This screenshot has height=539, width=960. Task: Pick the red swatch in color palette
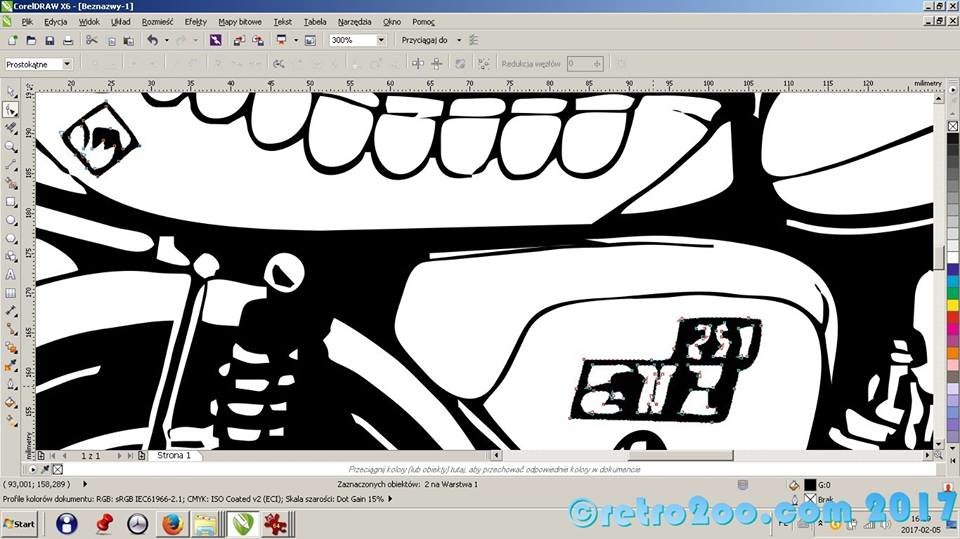coord(952,318)
